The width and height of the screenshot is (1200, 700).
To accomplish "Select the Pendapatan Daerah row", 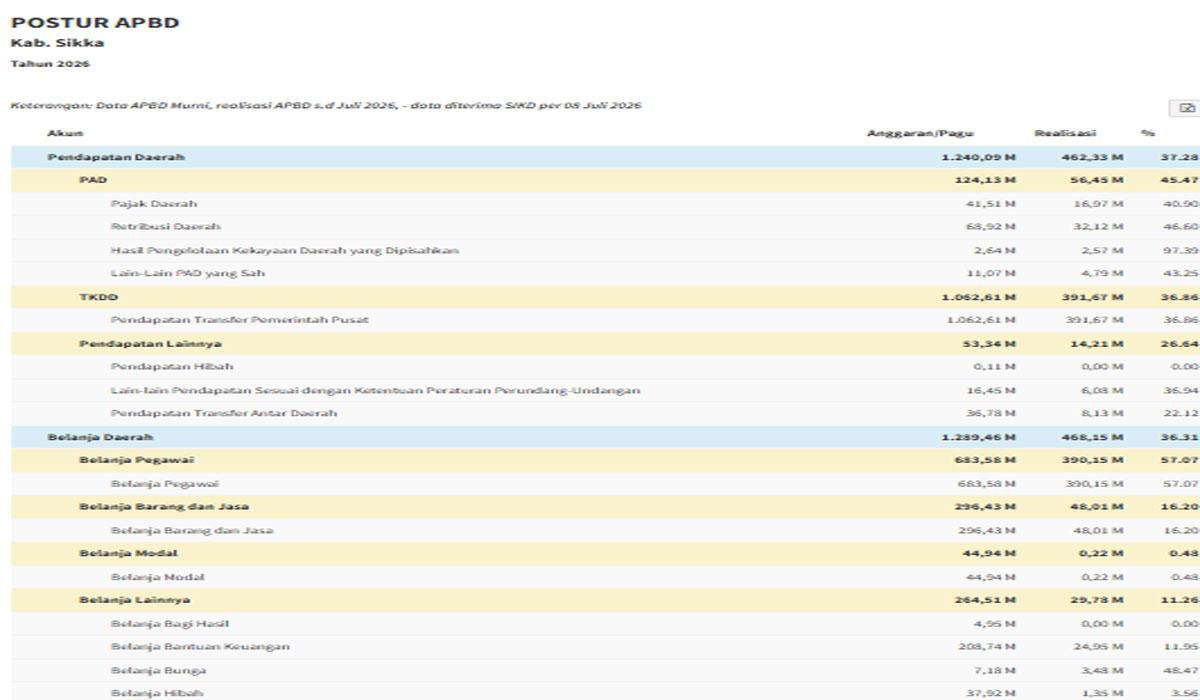I will (606, 157).
